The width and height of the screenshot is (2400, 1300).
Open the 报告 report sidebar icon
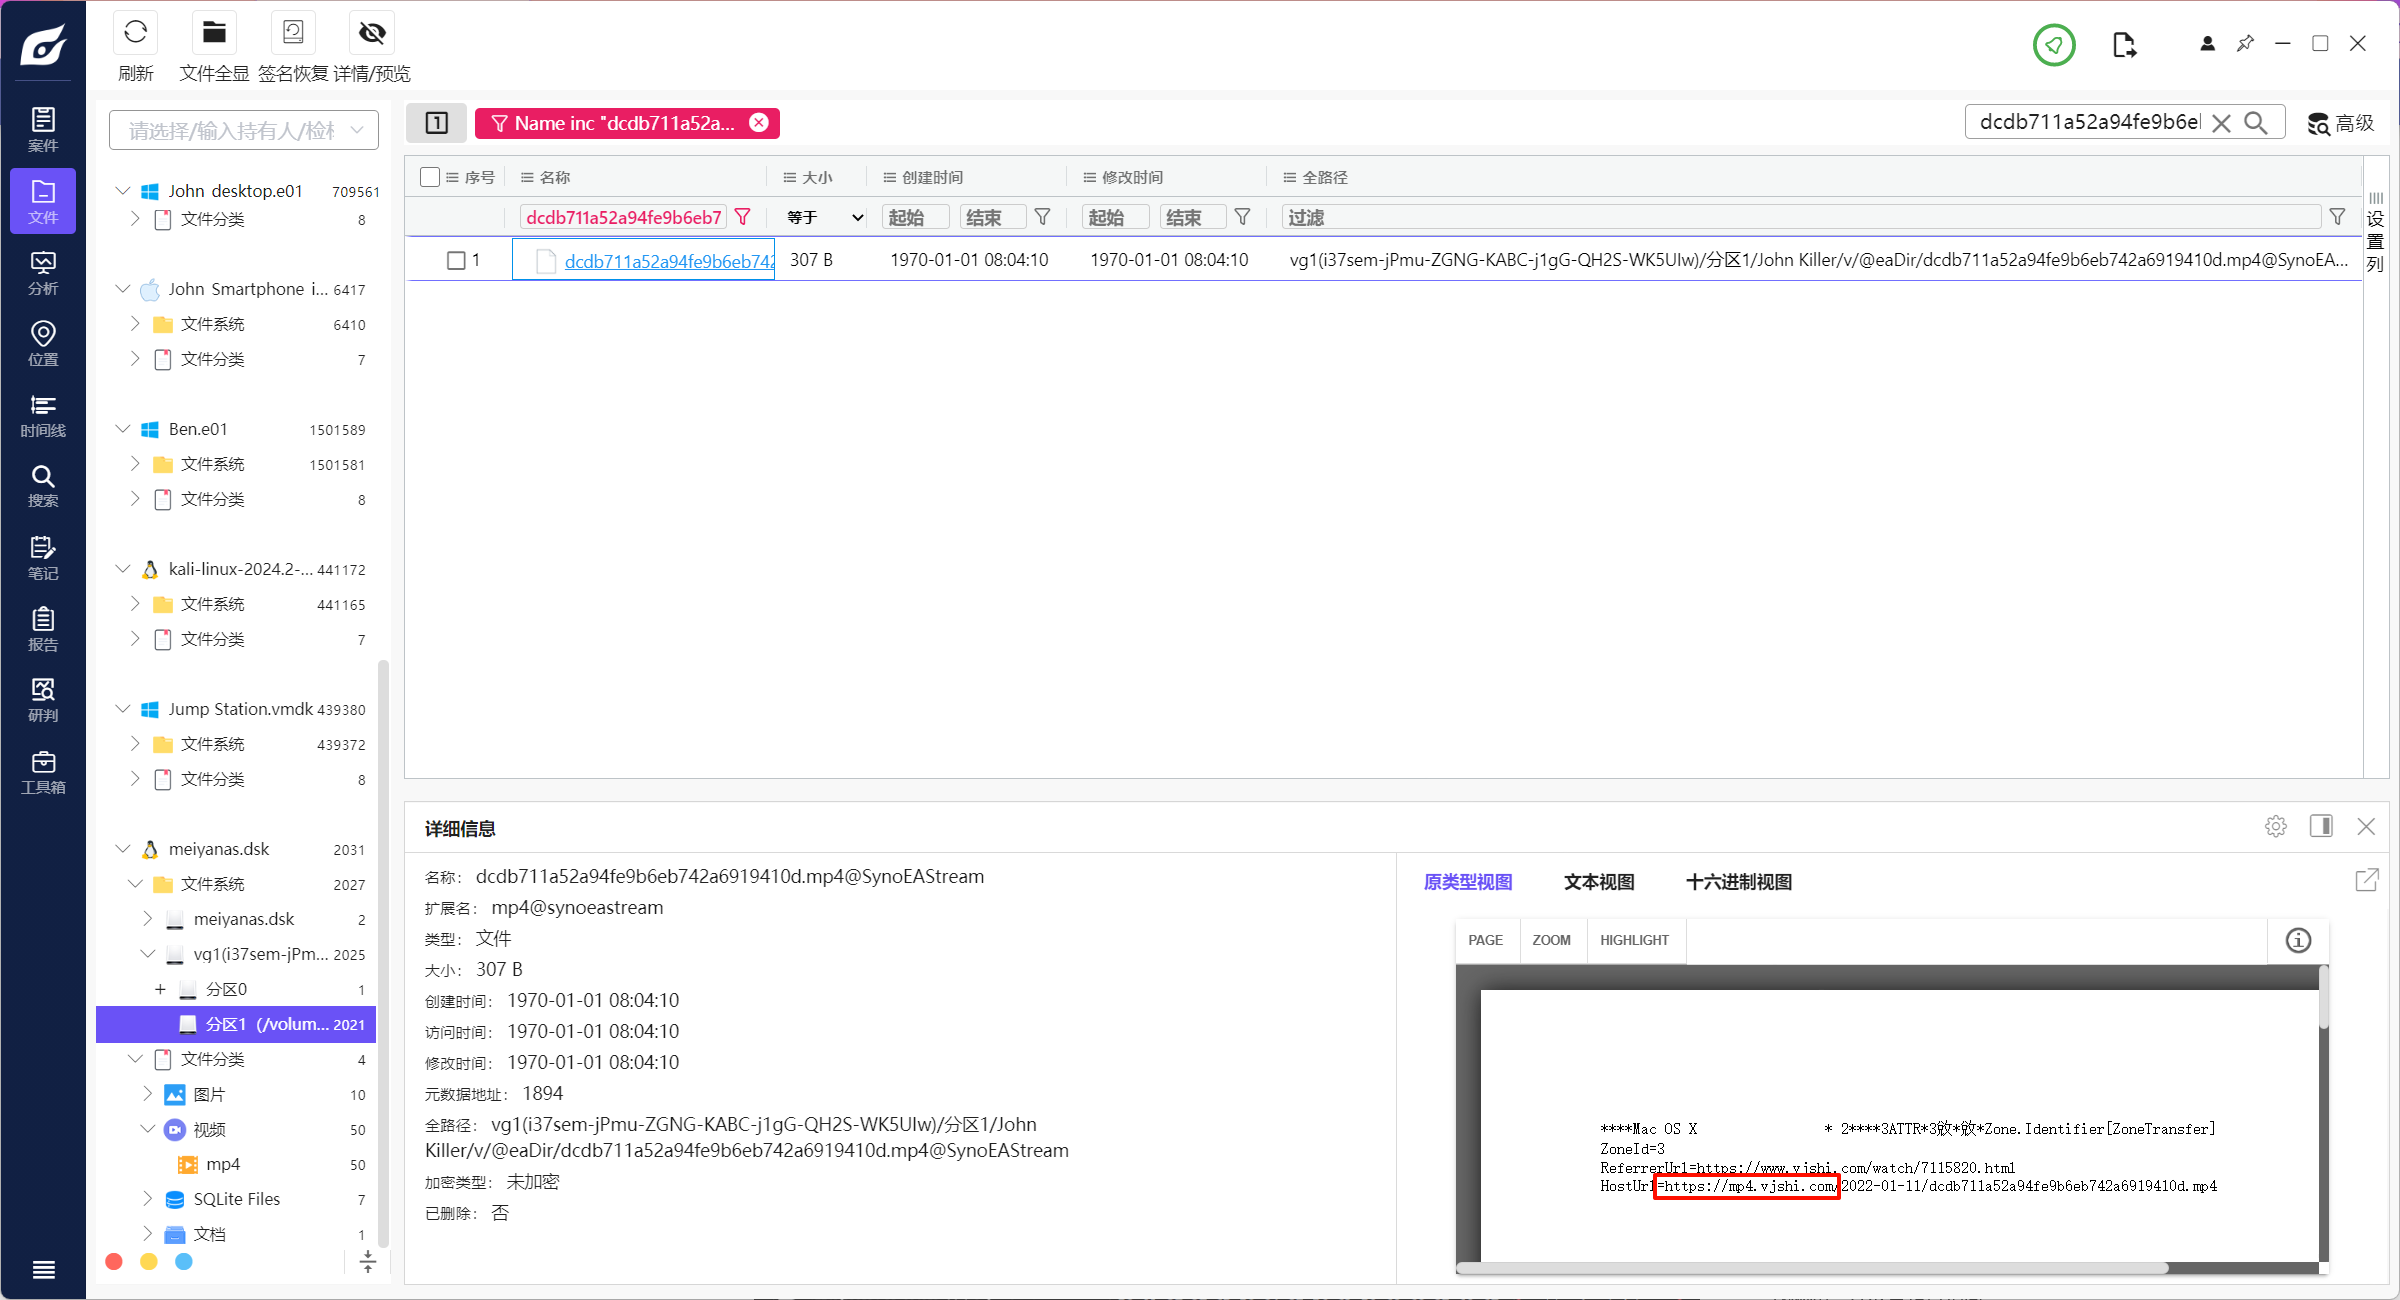(x=43, y=629)
